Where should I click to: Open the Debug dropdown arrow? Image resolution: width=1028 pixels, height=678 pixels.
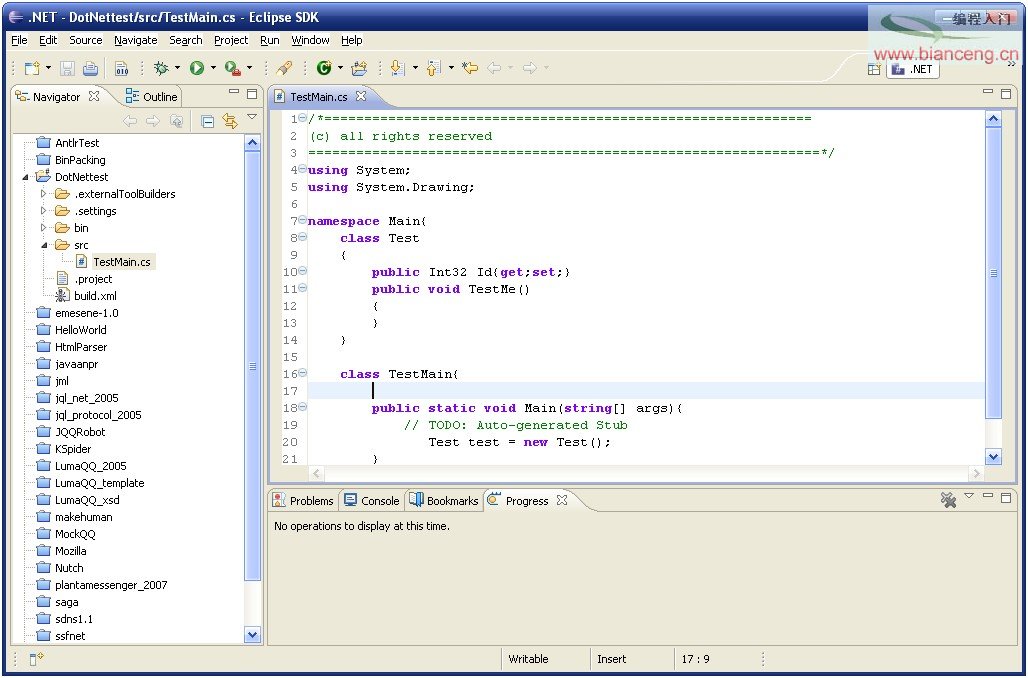pyautogui.click(x=177, y=68)
